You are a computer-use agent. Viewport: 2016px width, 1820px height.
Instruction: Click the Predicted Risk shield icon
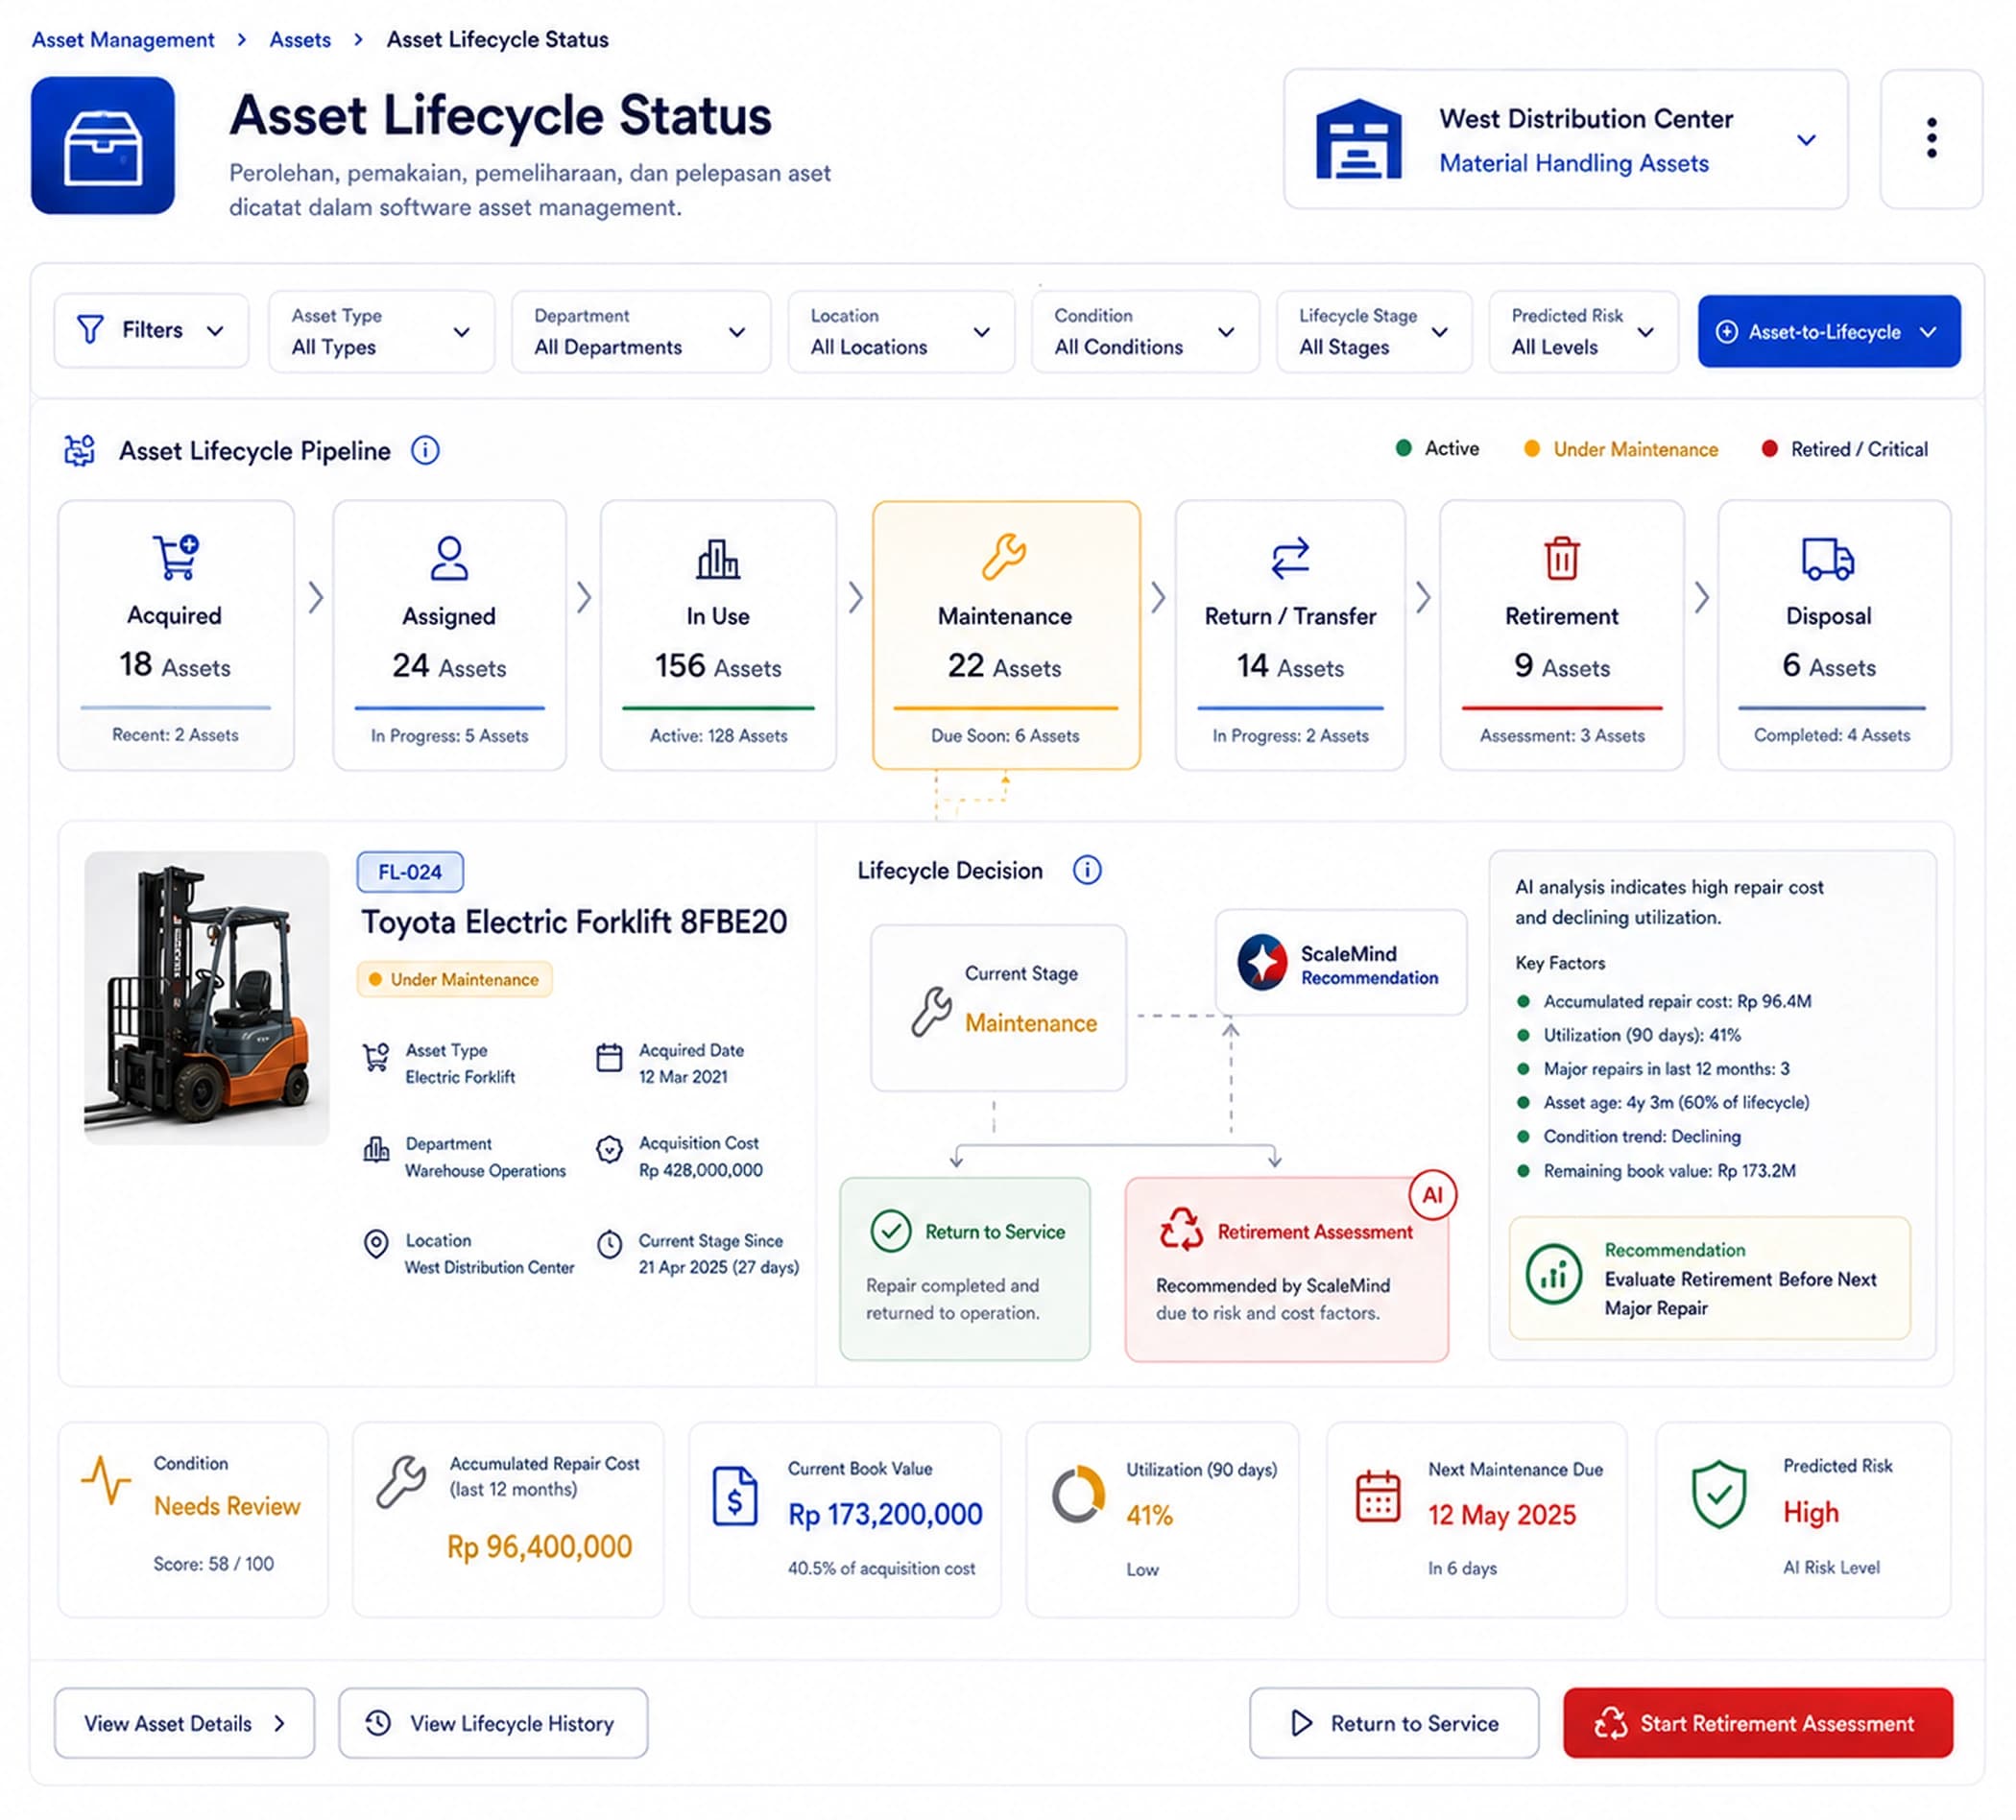click(x=1718, y=1495)
